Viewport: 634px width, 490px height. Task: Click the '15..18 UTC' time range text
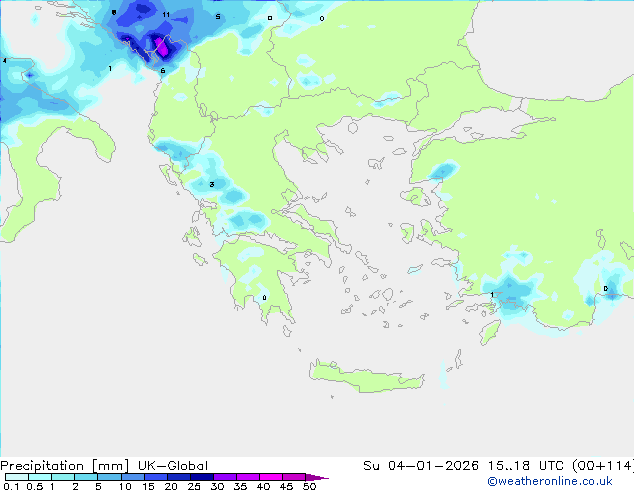526,466
